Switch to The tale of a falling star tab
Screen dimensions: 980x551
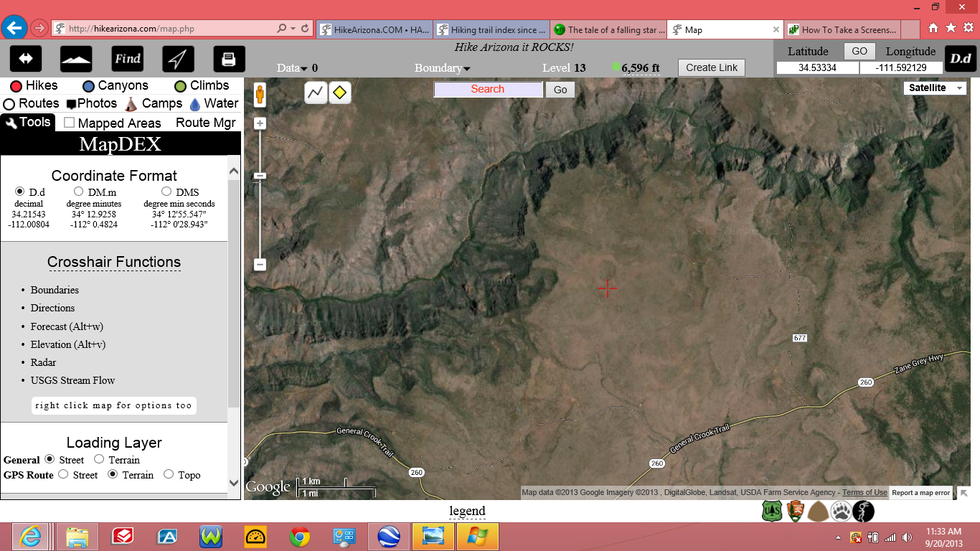(609, 29)
